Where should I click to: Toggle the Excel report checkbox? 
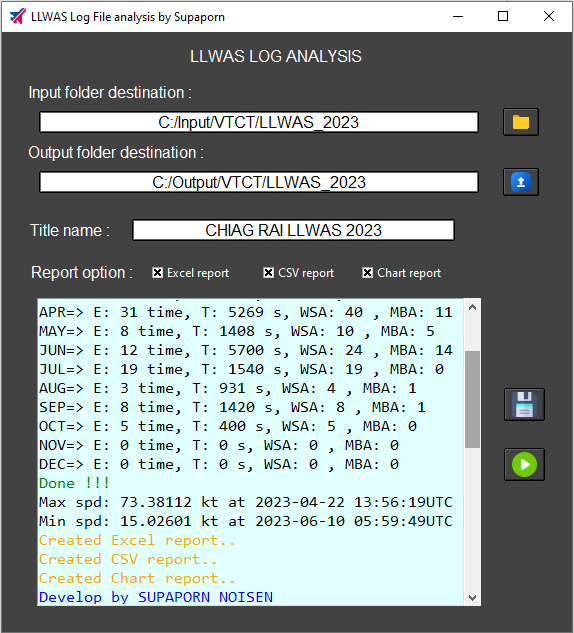click(x=157, y=273)
